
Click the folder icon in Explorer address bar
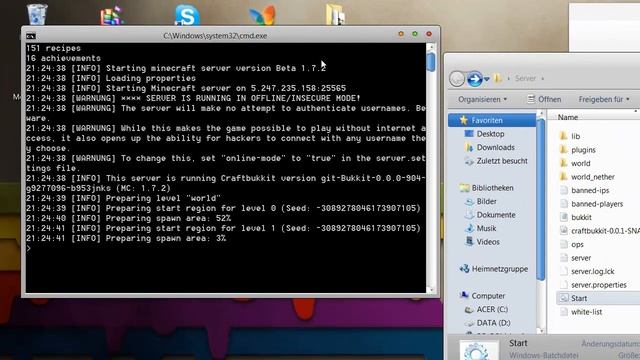pos(497,78)
